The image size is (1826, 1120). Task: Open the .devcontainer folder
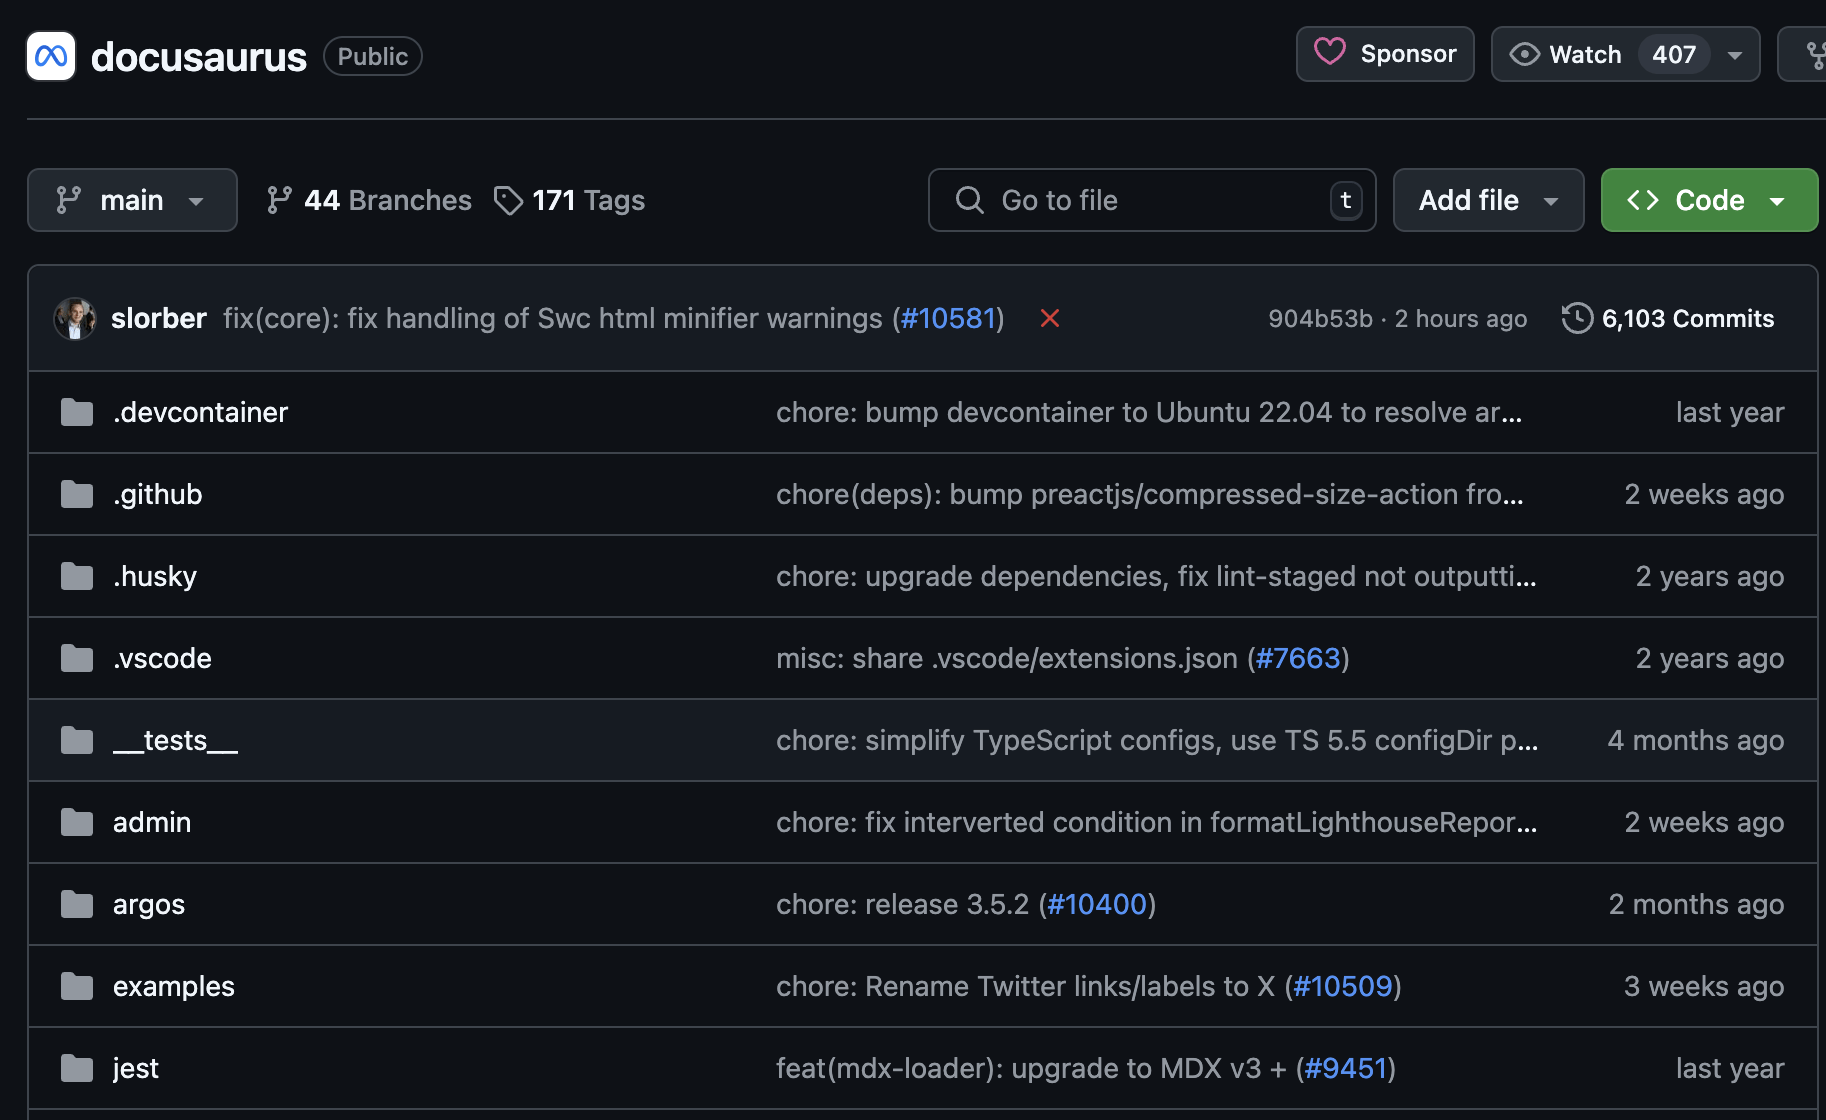coord(200,412)
